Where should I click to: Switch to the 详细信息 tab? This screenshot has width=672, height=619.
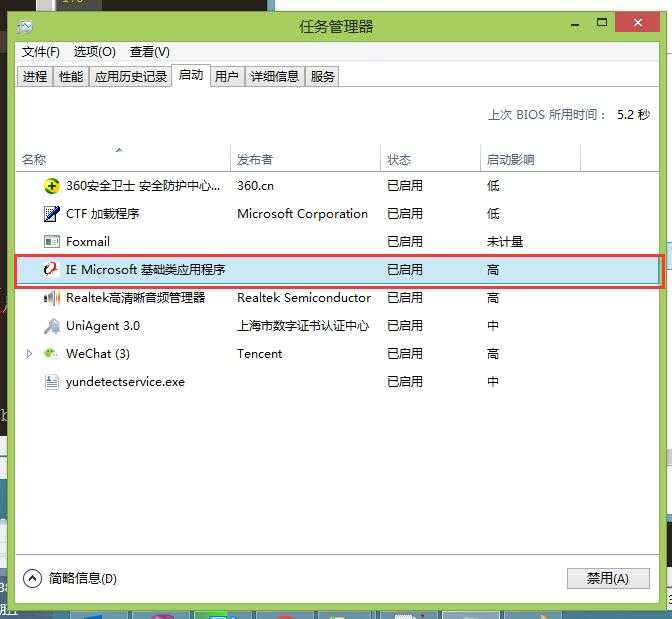275,77
